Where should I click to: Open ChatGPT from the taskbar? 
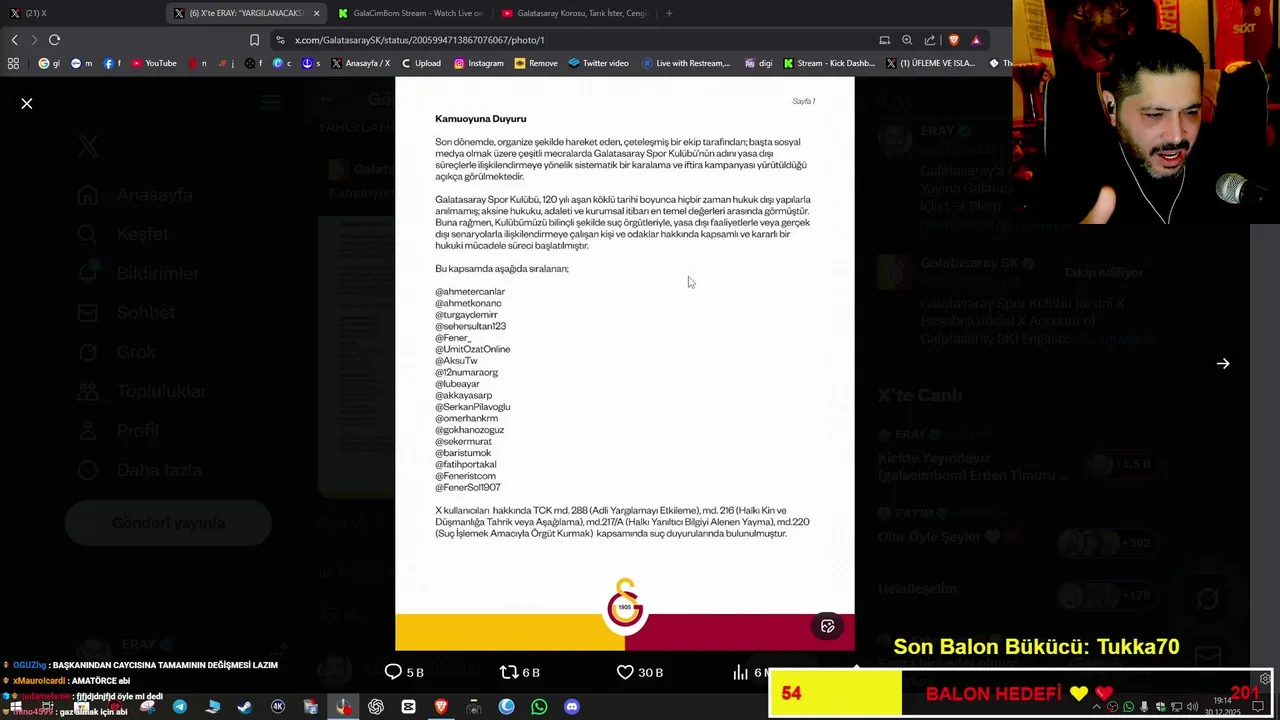click(x=376, y=707)
